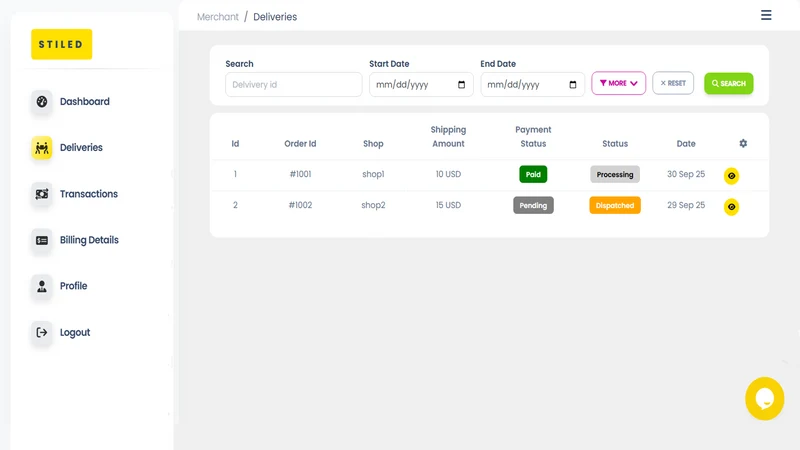
Task: Select Deliveries menu item
Action: pyautogui.click(x=81, y=147)
